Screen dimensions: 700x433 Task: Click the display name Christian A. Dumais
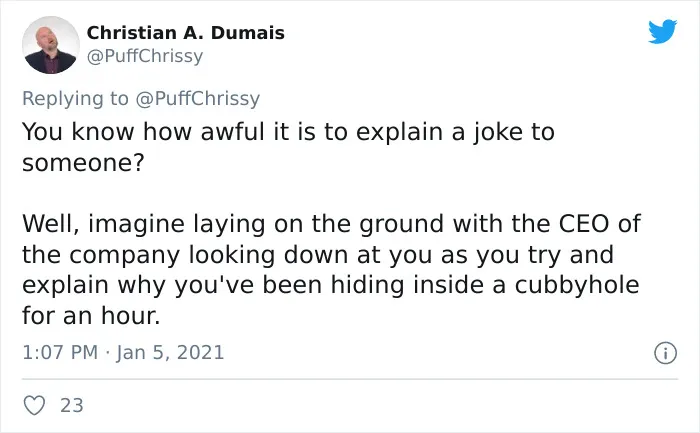click(185, 33)
